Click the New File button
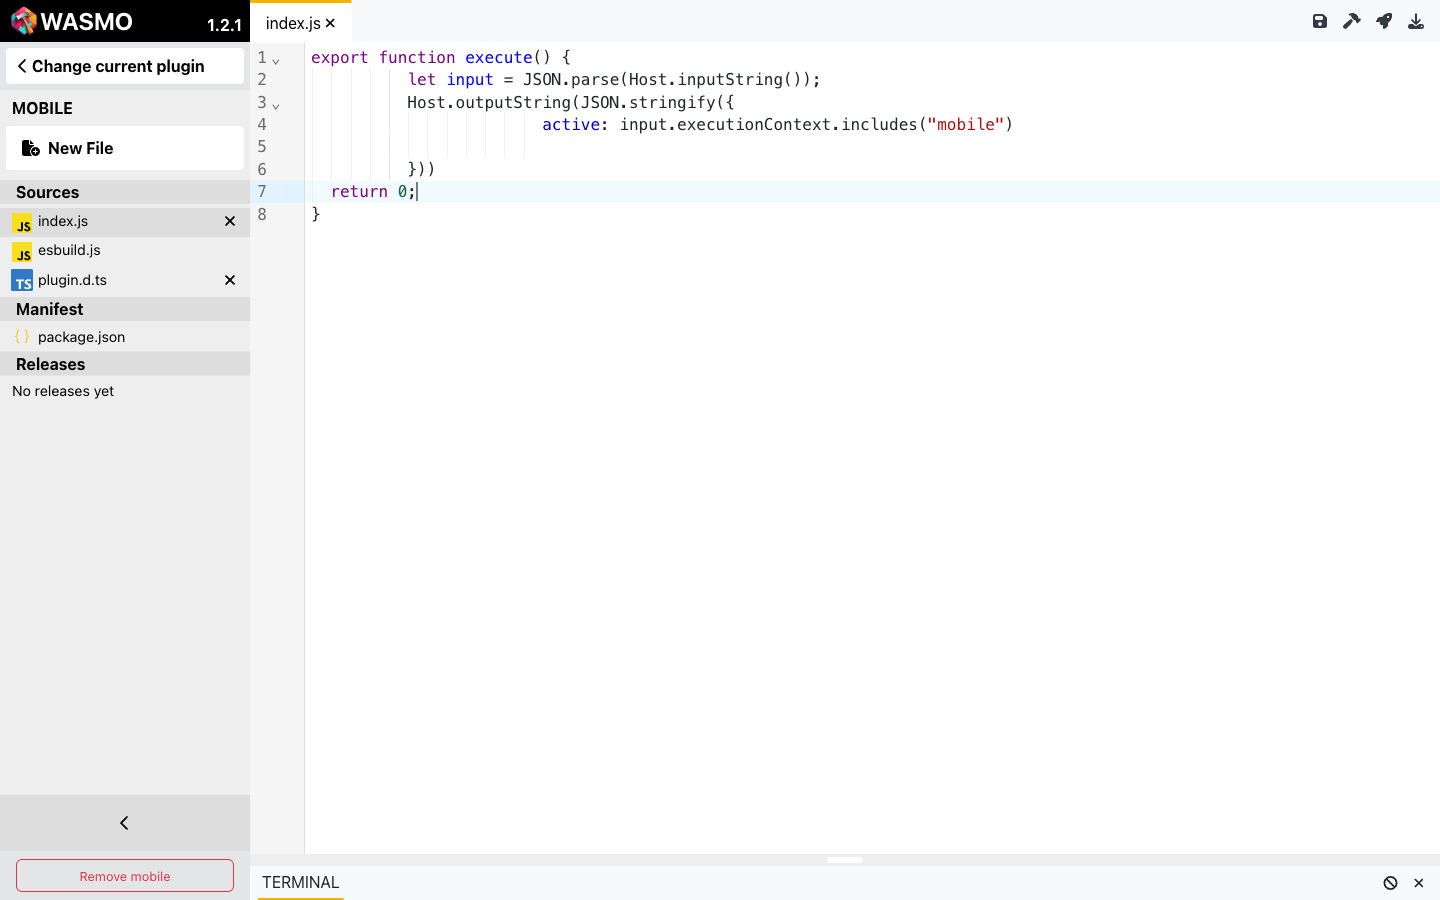The width and height of the screenshot is (1440, 900). tap(125, 148)
